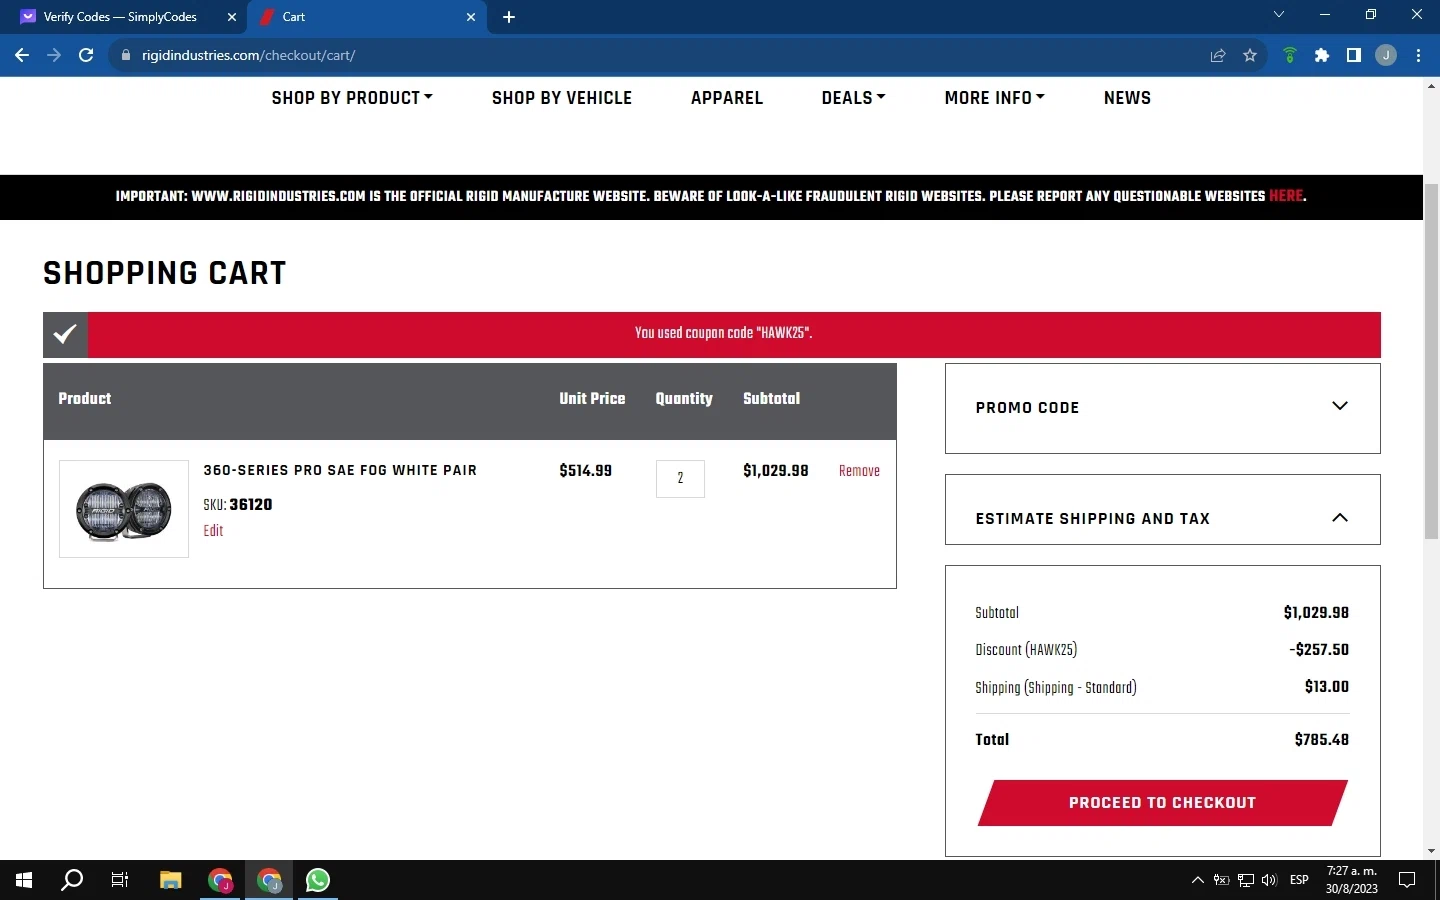Bookmark this page with the star icon
This screenshot has height=900, width=1440.
[1250, 55]
